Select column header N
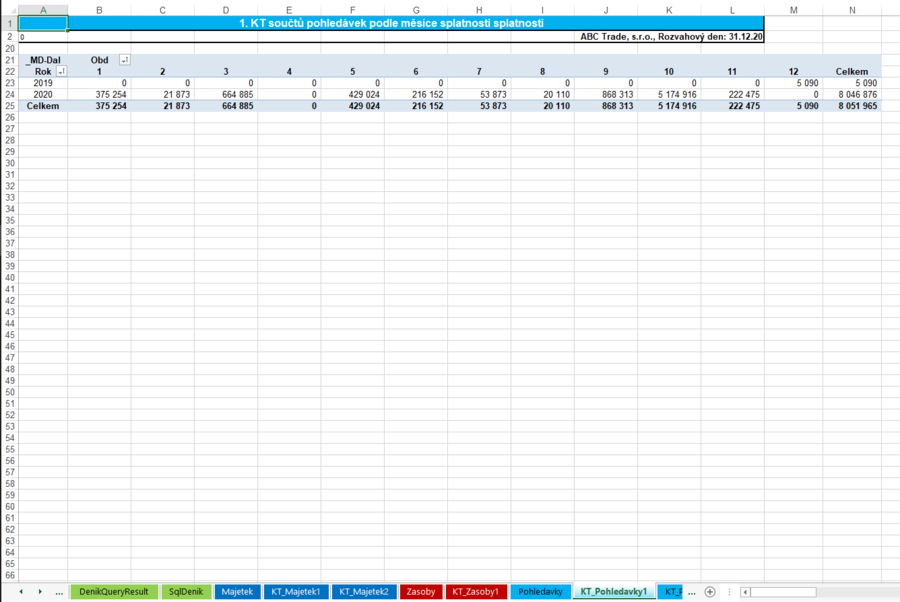 tap(851, 10)
